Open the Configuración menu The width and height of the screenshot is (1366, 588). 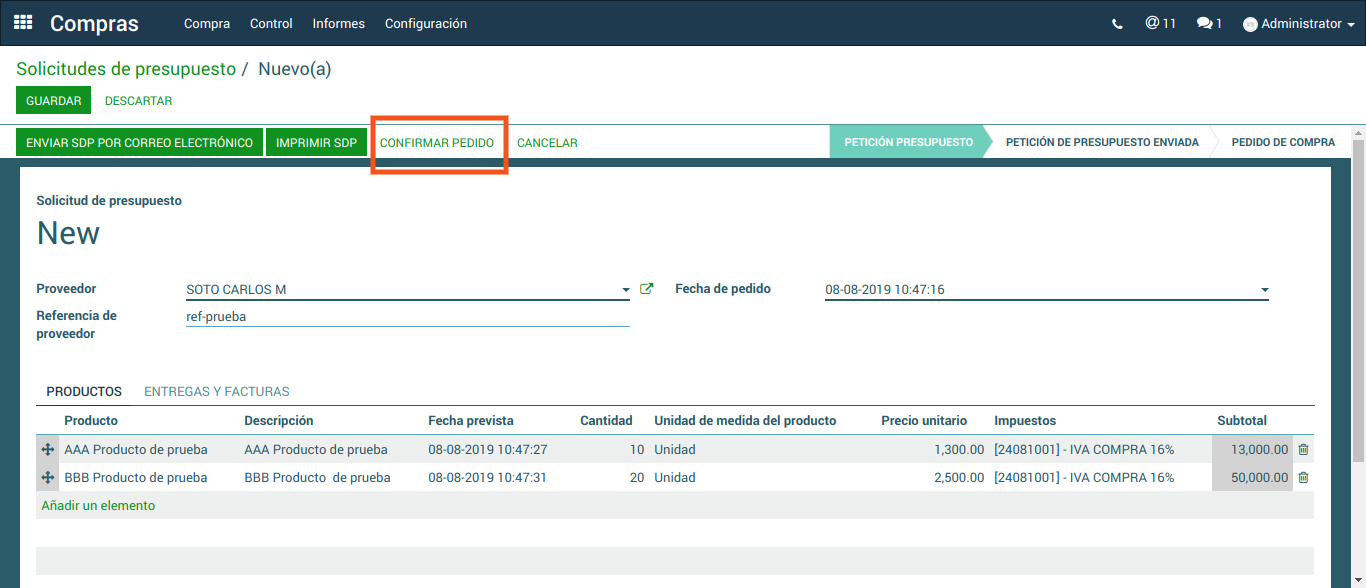[425, 24]
